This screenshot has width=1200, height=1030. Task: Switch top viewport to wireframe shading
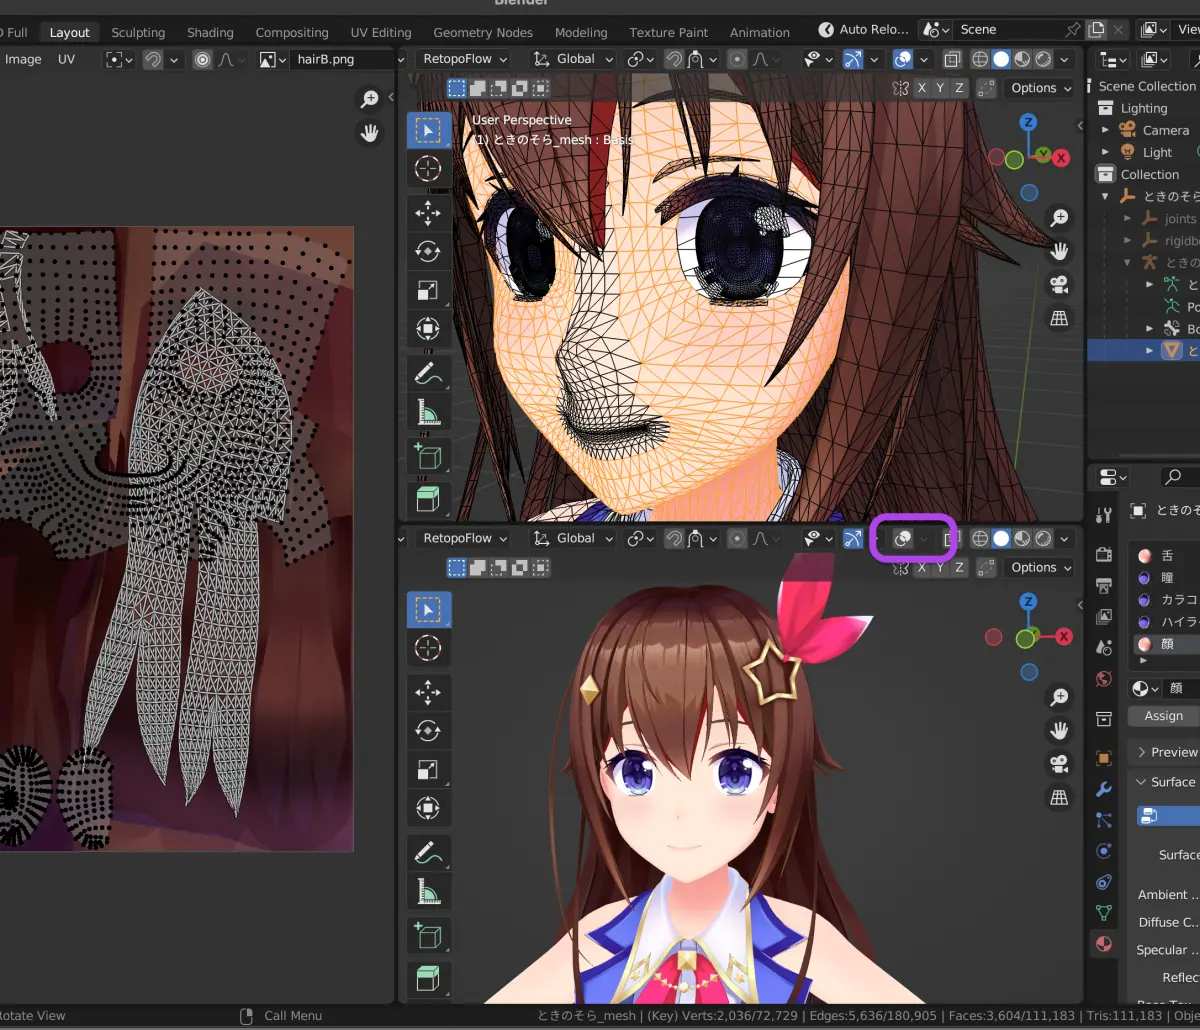point(980,59)
